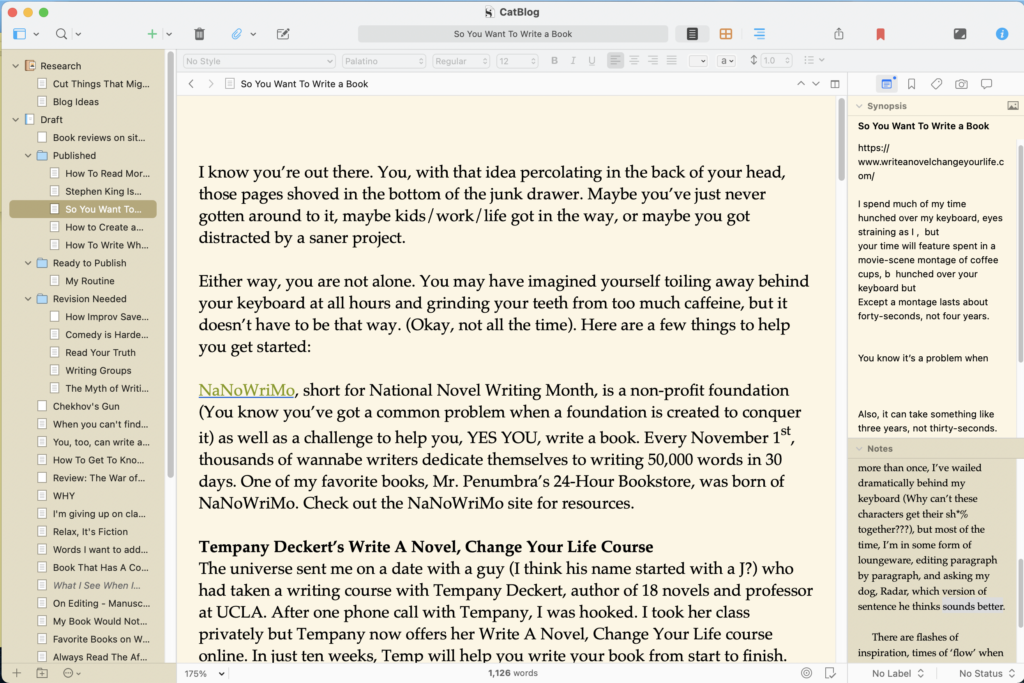Collapse the Research folder
This screenshot has width=1024, height=683.
point(16,66)
